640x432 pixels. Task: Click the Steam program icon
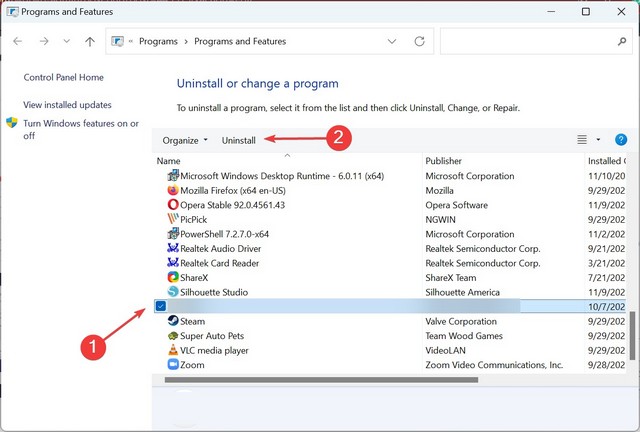tap(173, 322)
